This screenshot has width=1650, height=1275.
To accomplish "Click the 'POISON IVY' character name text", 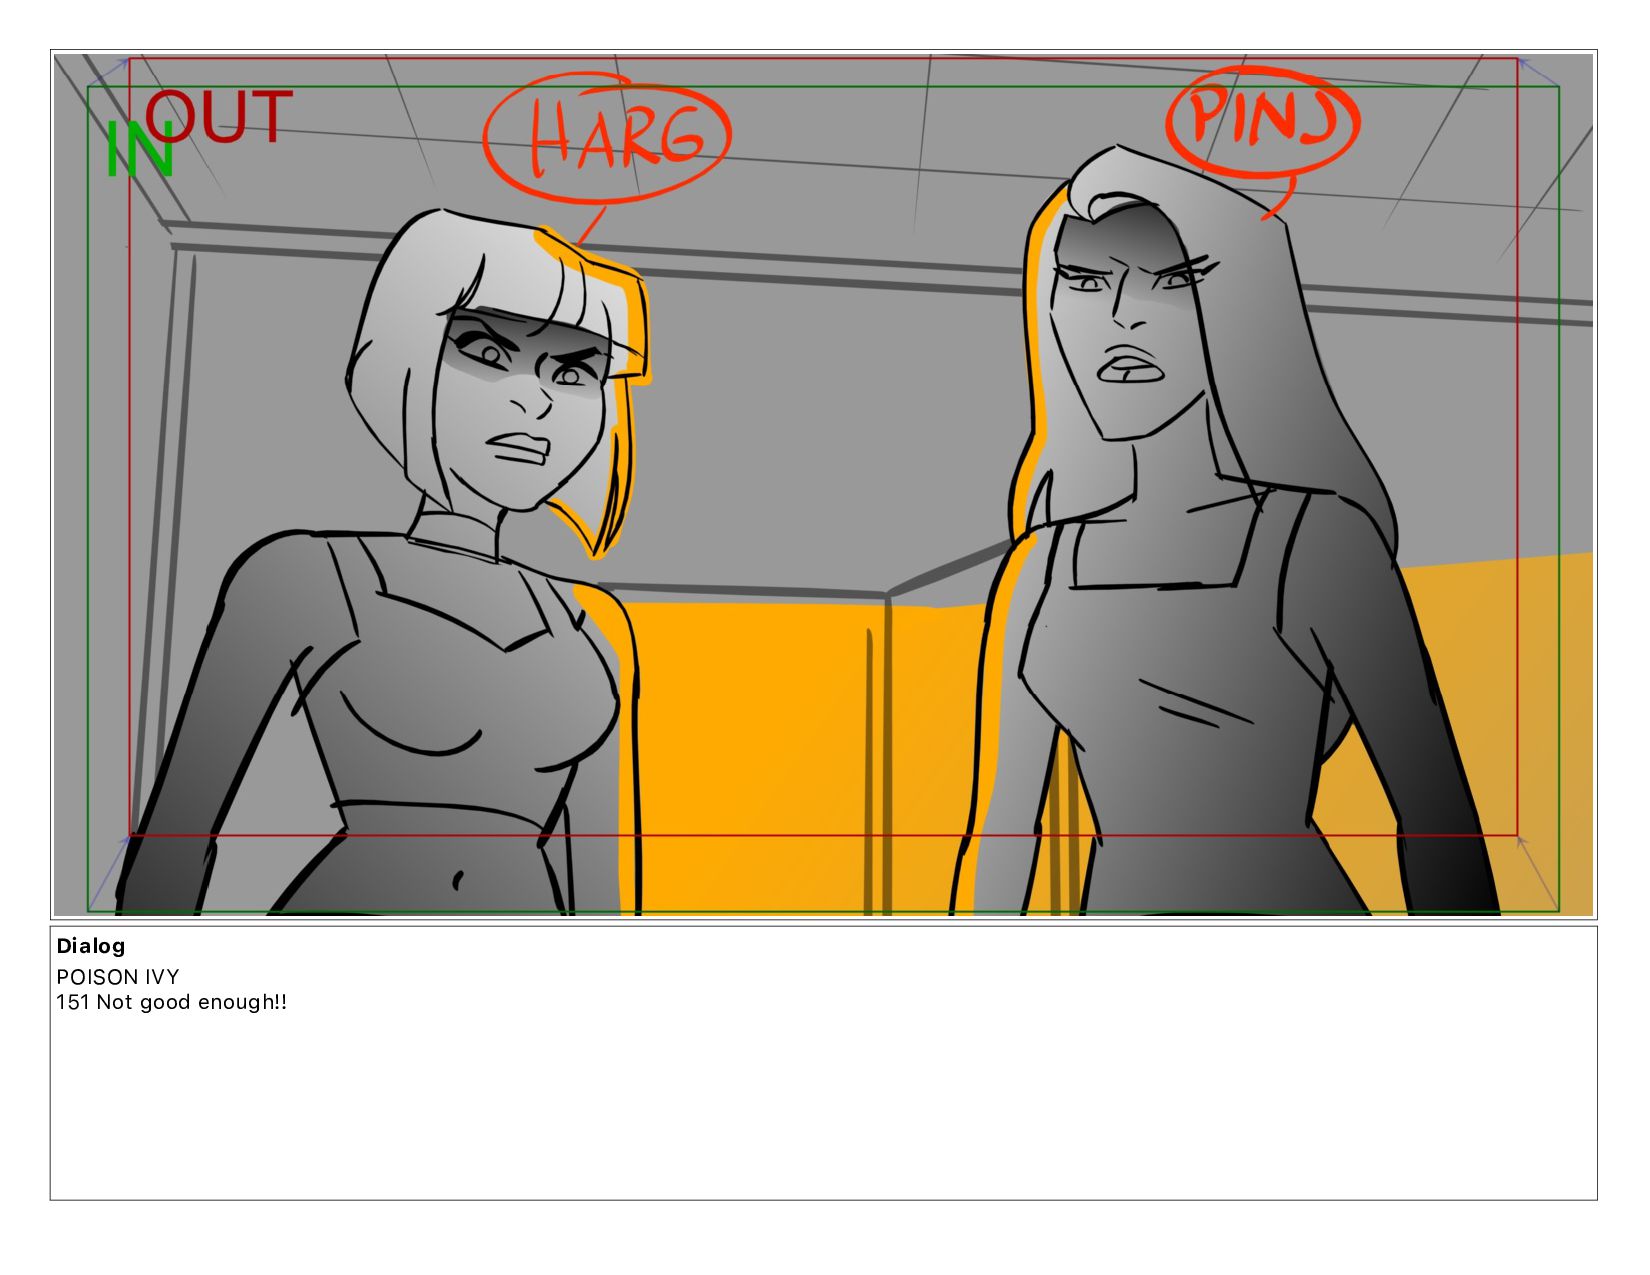I will coord(118,977).
